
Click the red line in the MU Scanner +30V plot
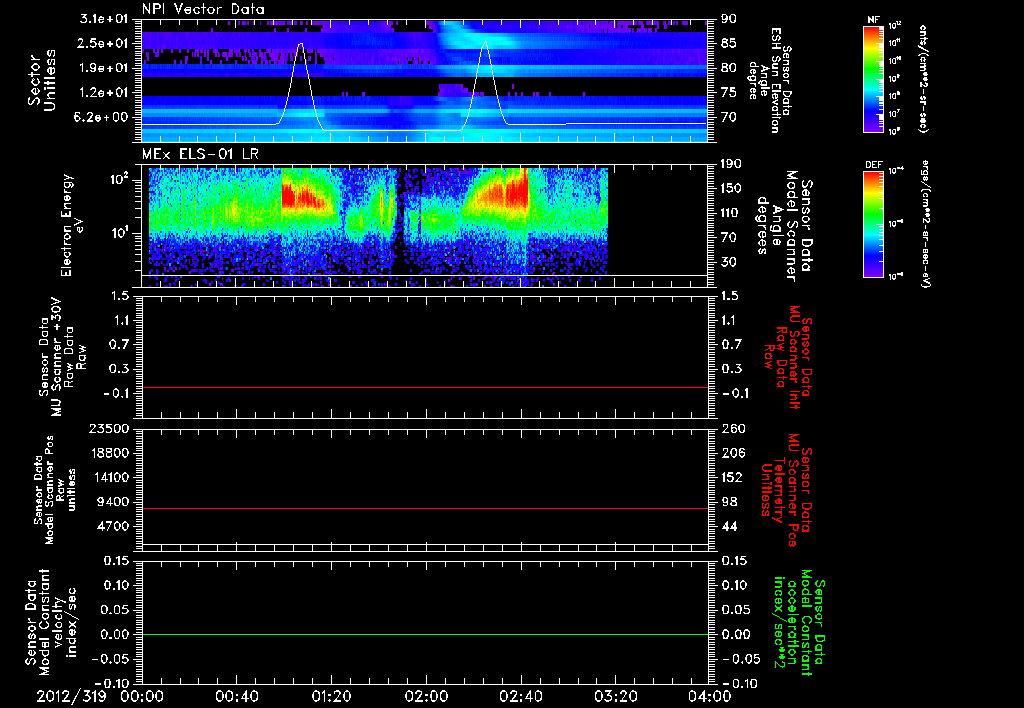coord(424,387)
